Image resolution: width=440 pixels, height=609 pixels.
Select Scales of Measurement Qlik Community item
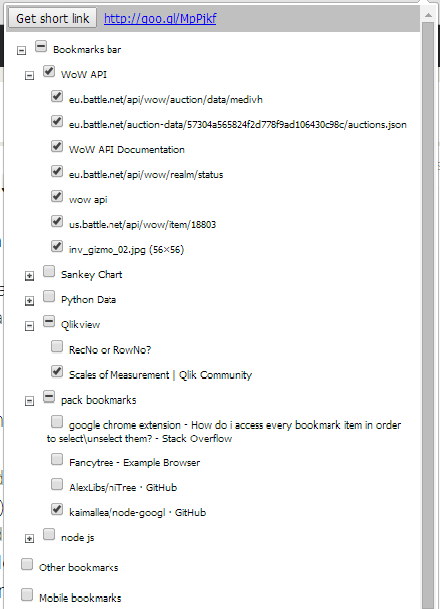click(x=160, y=375)
